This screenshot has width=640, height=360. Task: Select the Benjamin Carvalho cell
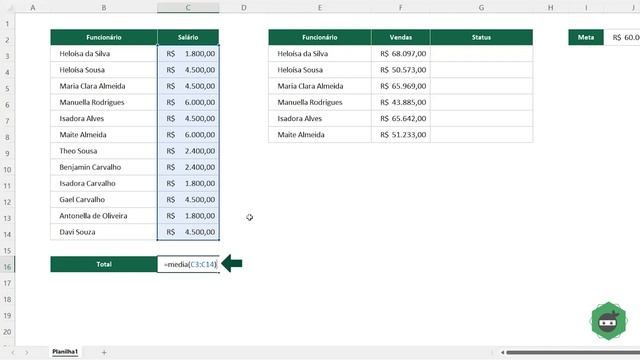click(x=104, y=167)
